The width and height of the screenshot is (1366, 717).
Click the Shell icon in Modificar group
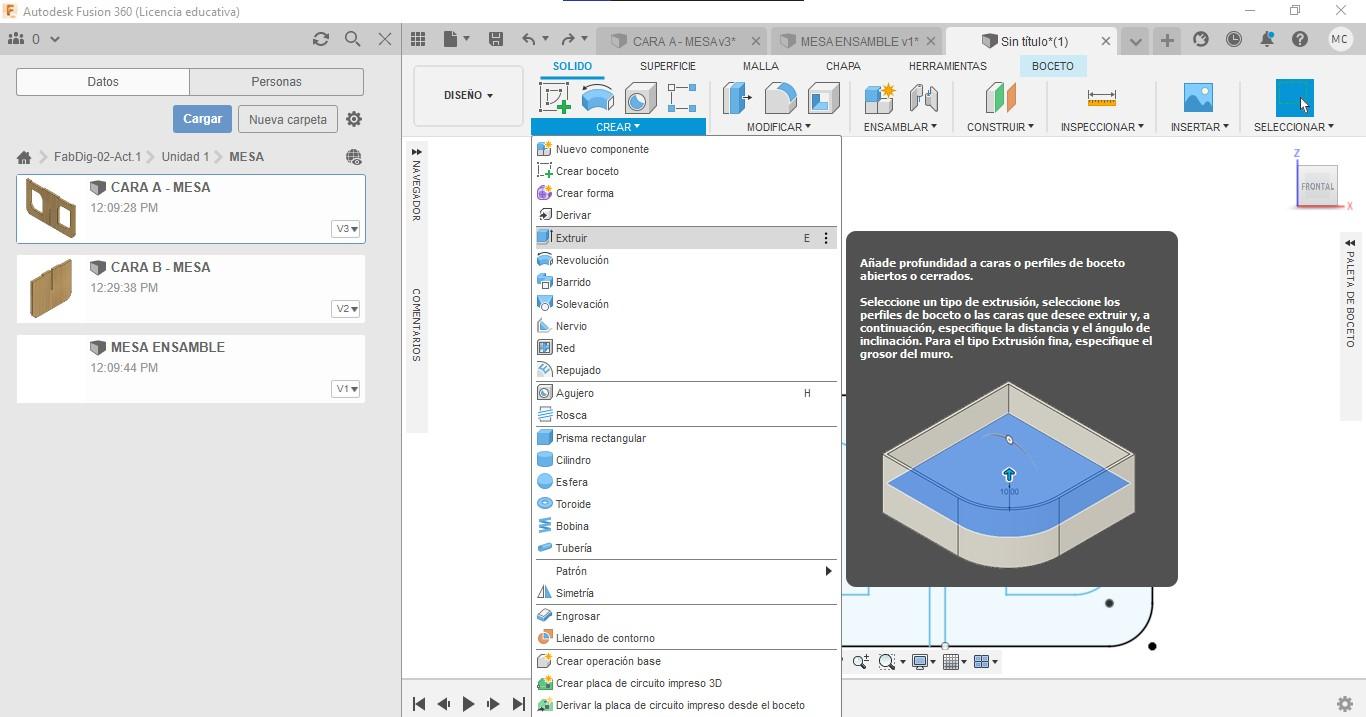823,98
